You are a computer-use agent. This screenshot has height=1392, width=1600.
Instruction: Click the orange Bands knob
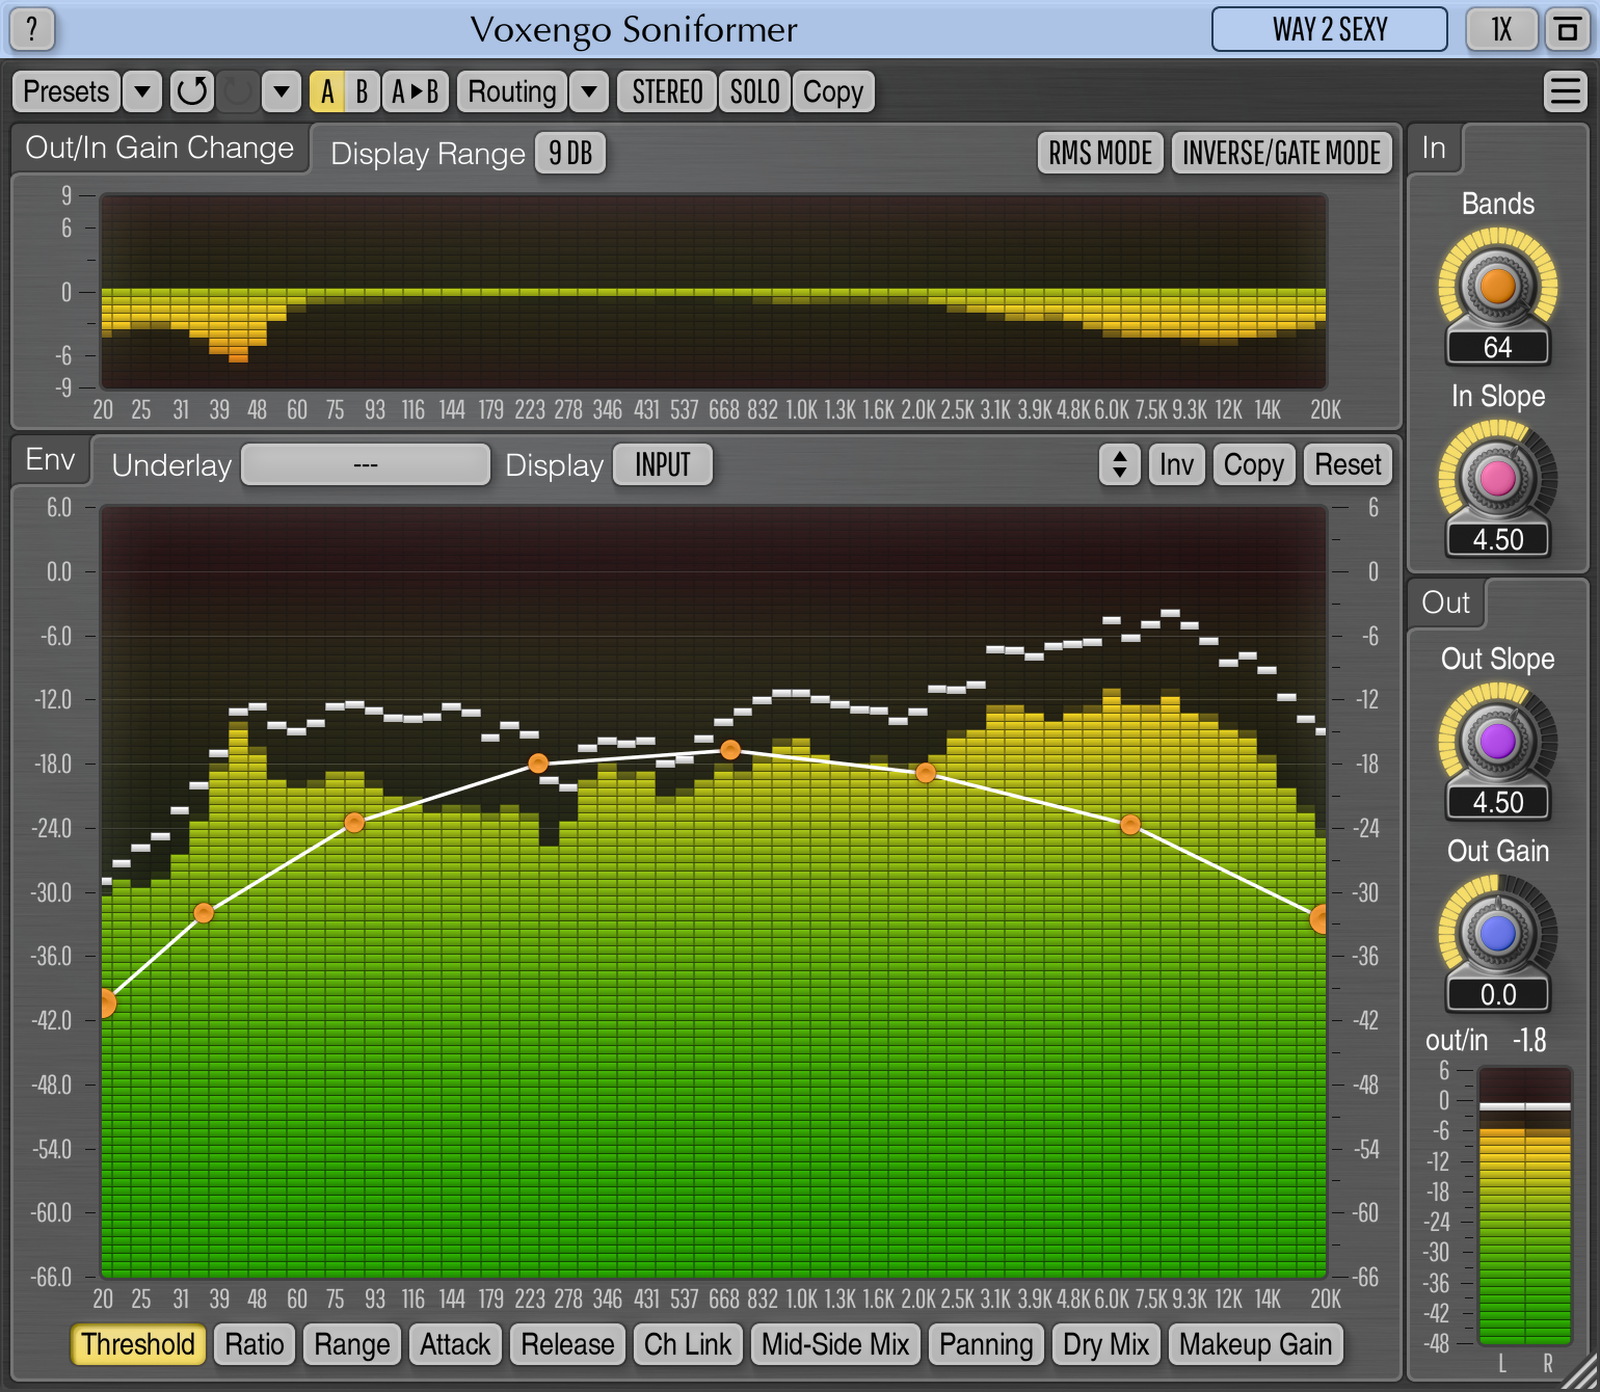pyautogui.click(x=1497, y=286)
